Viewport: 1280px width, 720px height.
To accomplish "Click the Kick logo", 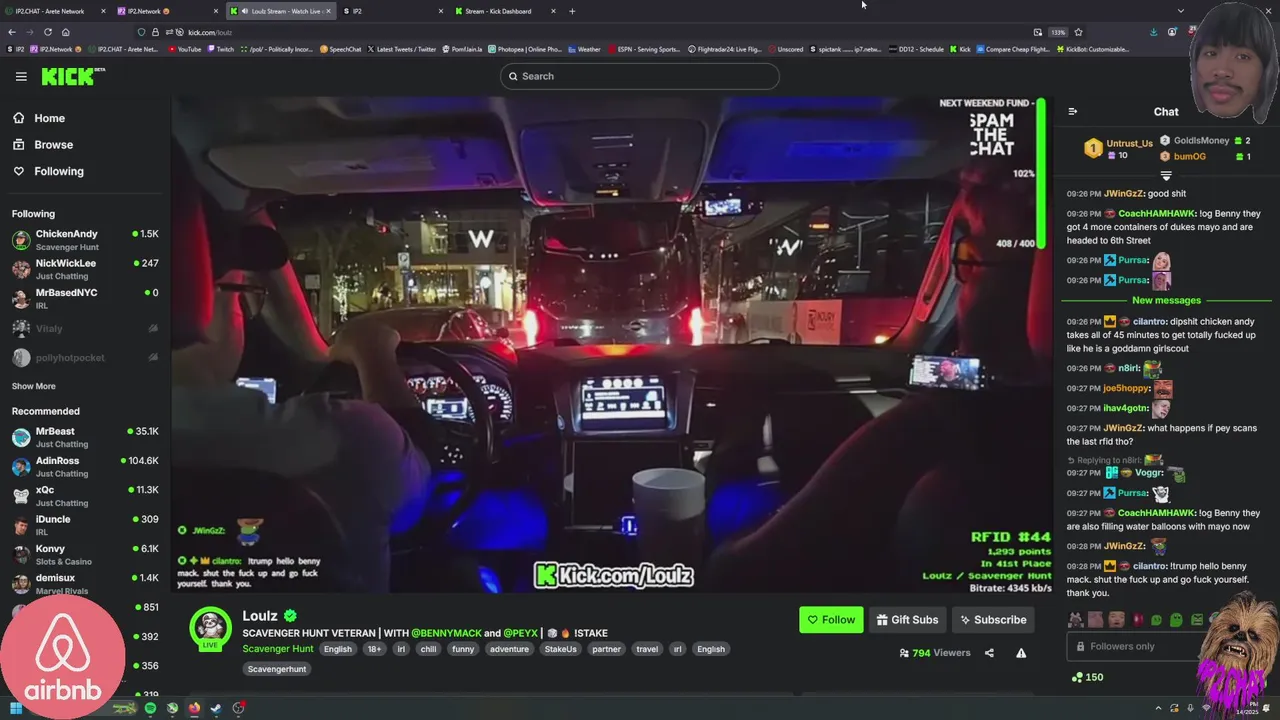I will (x=72, y=76).
